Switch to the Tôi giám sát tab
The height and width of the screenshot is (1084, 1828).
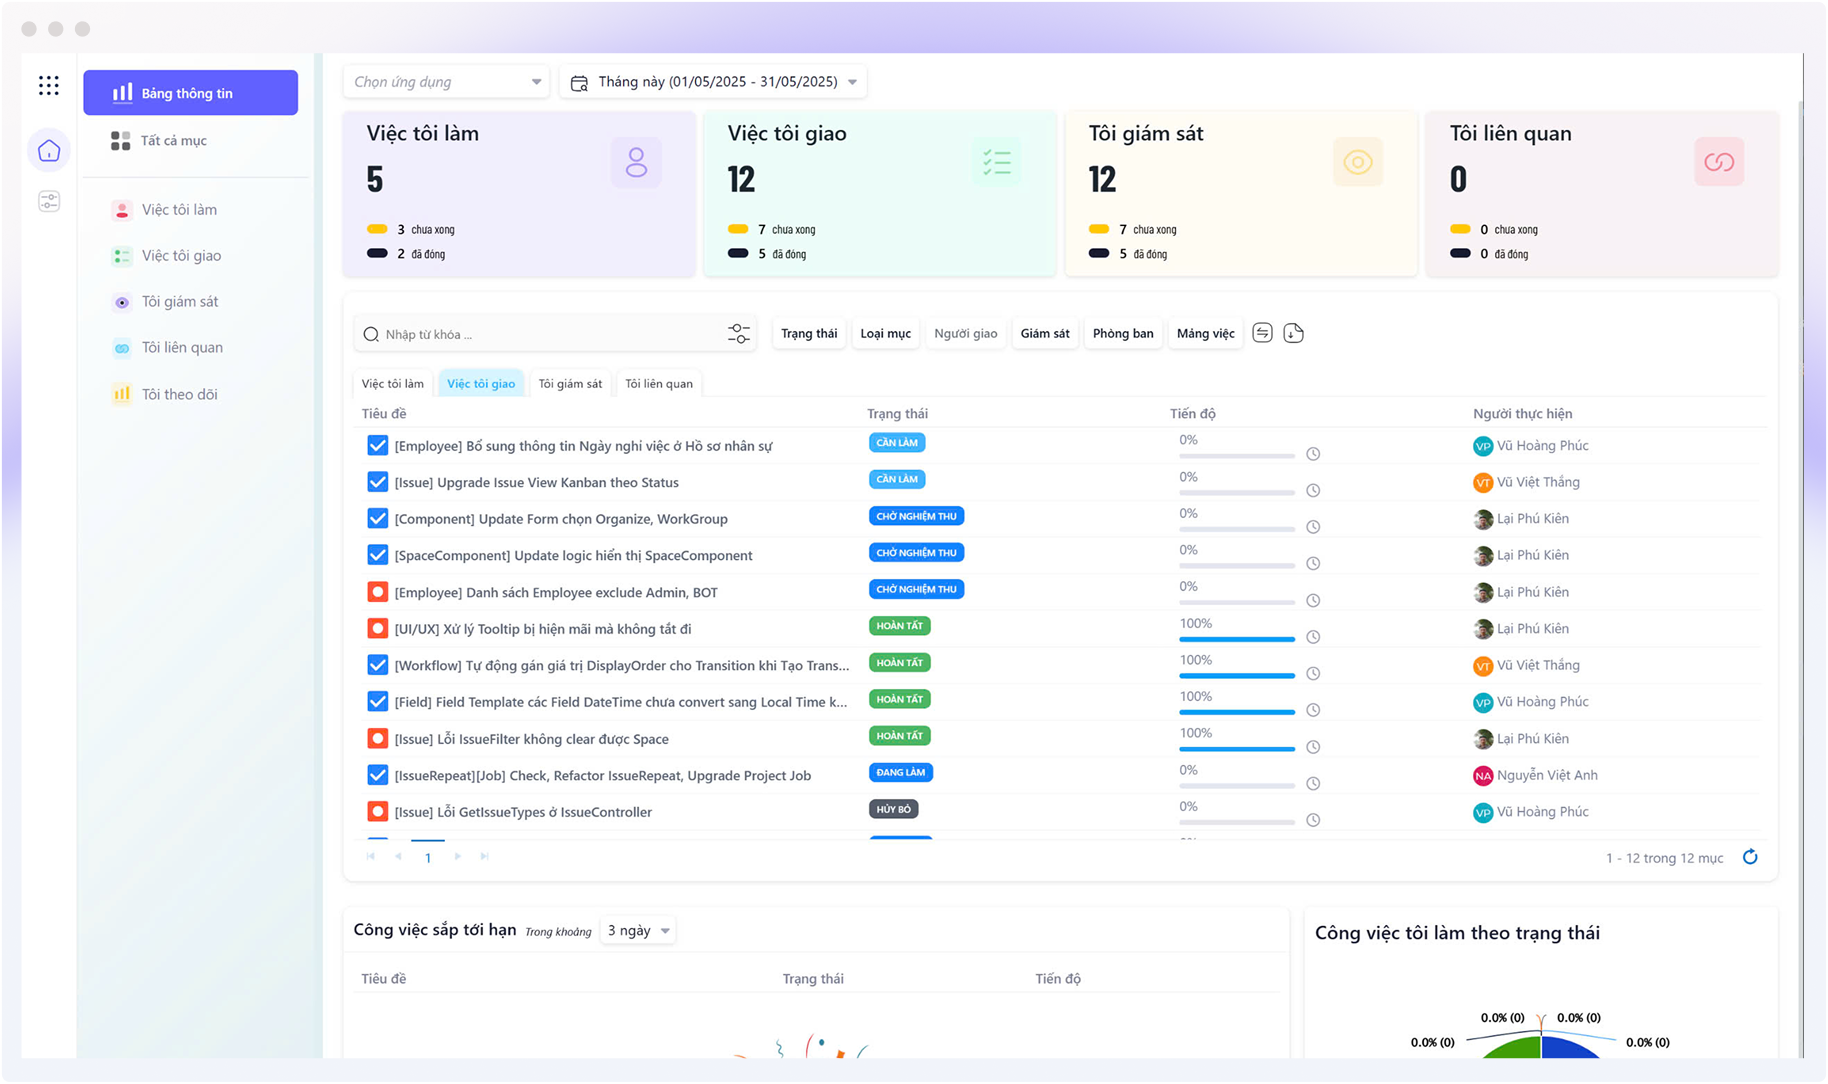pyautogui.click(x=570, y=384)
